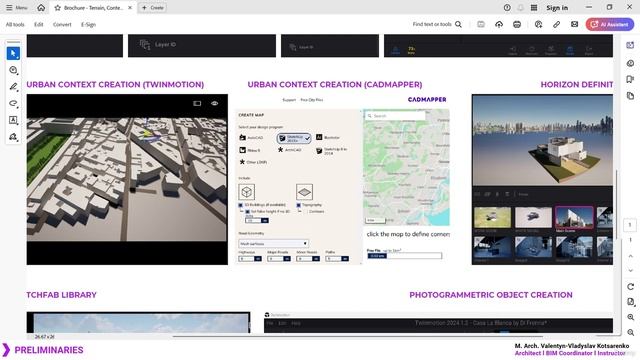640x360 pixels.
Task: Select the Highlight pen tool
Action: coord(13,87)
